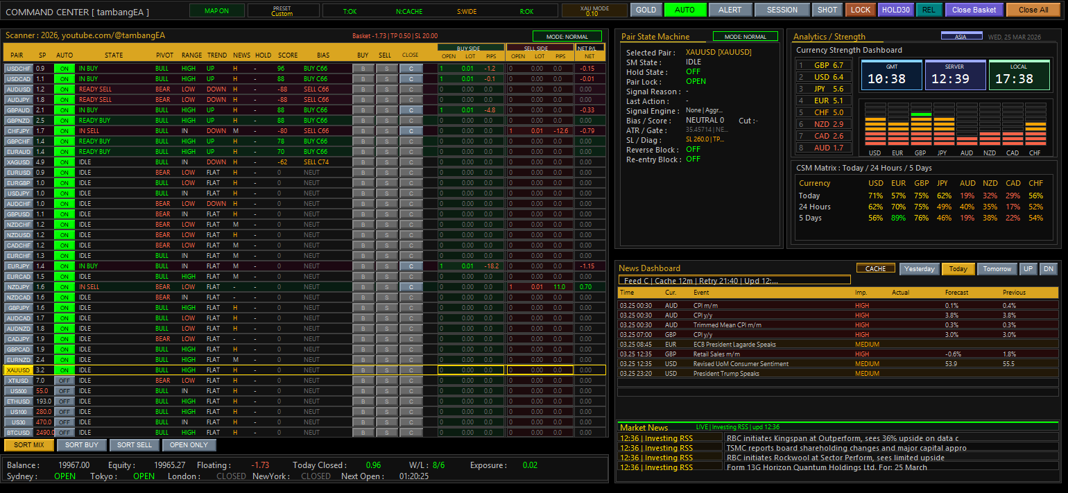Click the SORT SELL button

tap(135, 445)
